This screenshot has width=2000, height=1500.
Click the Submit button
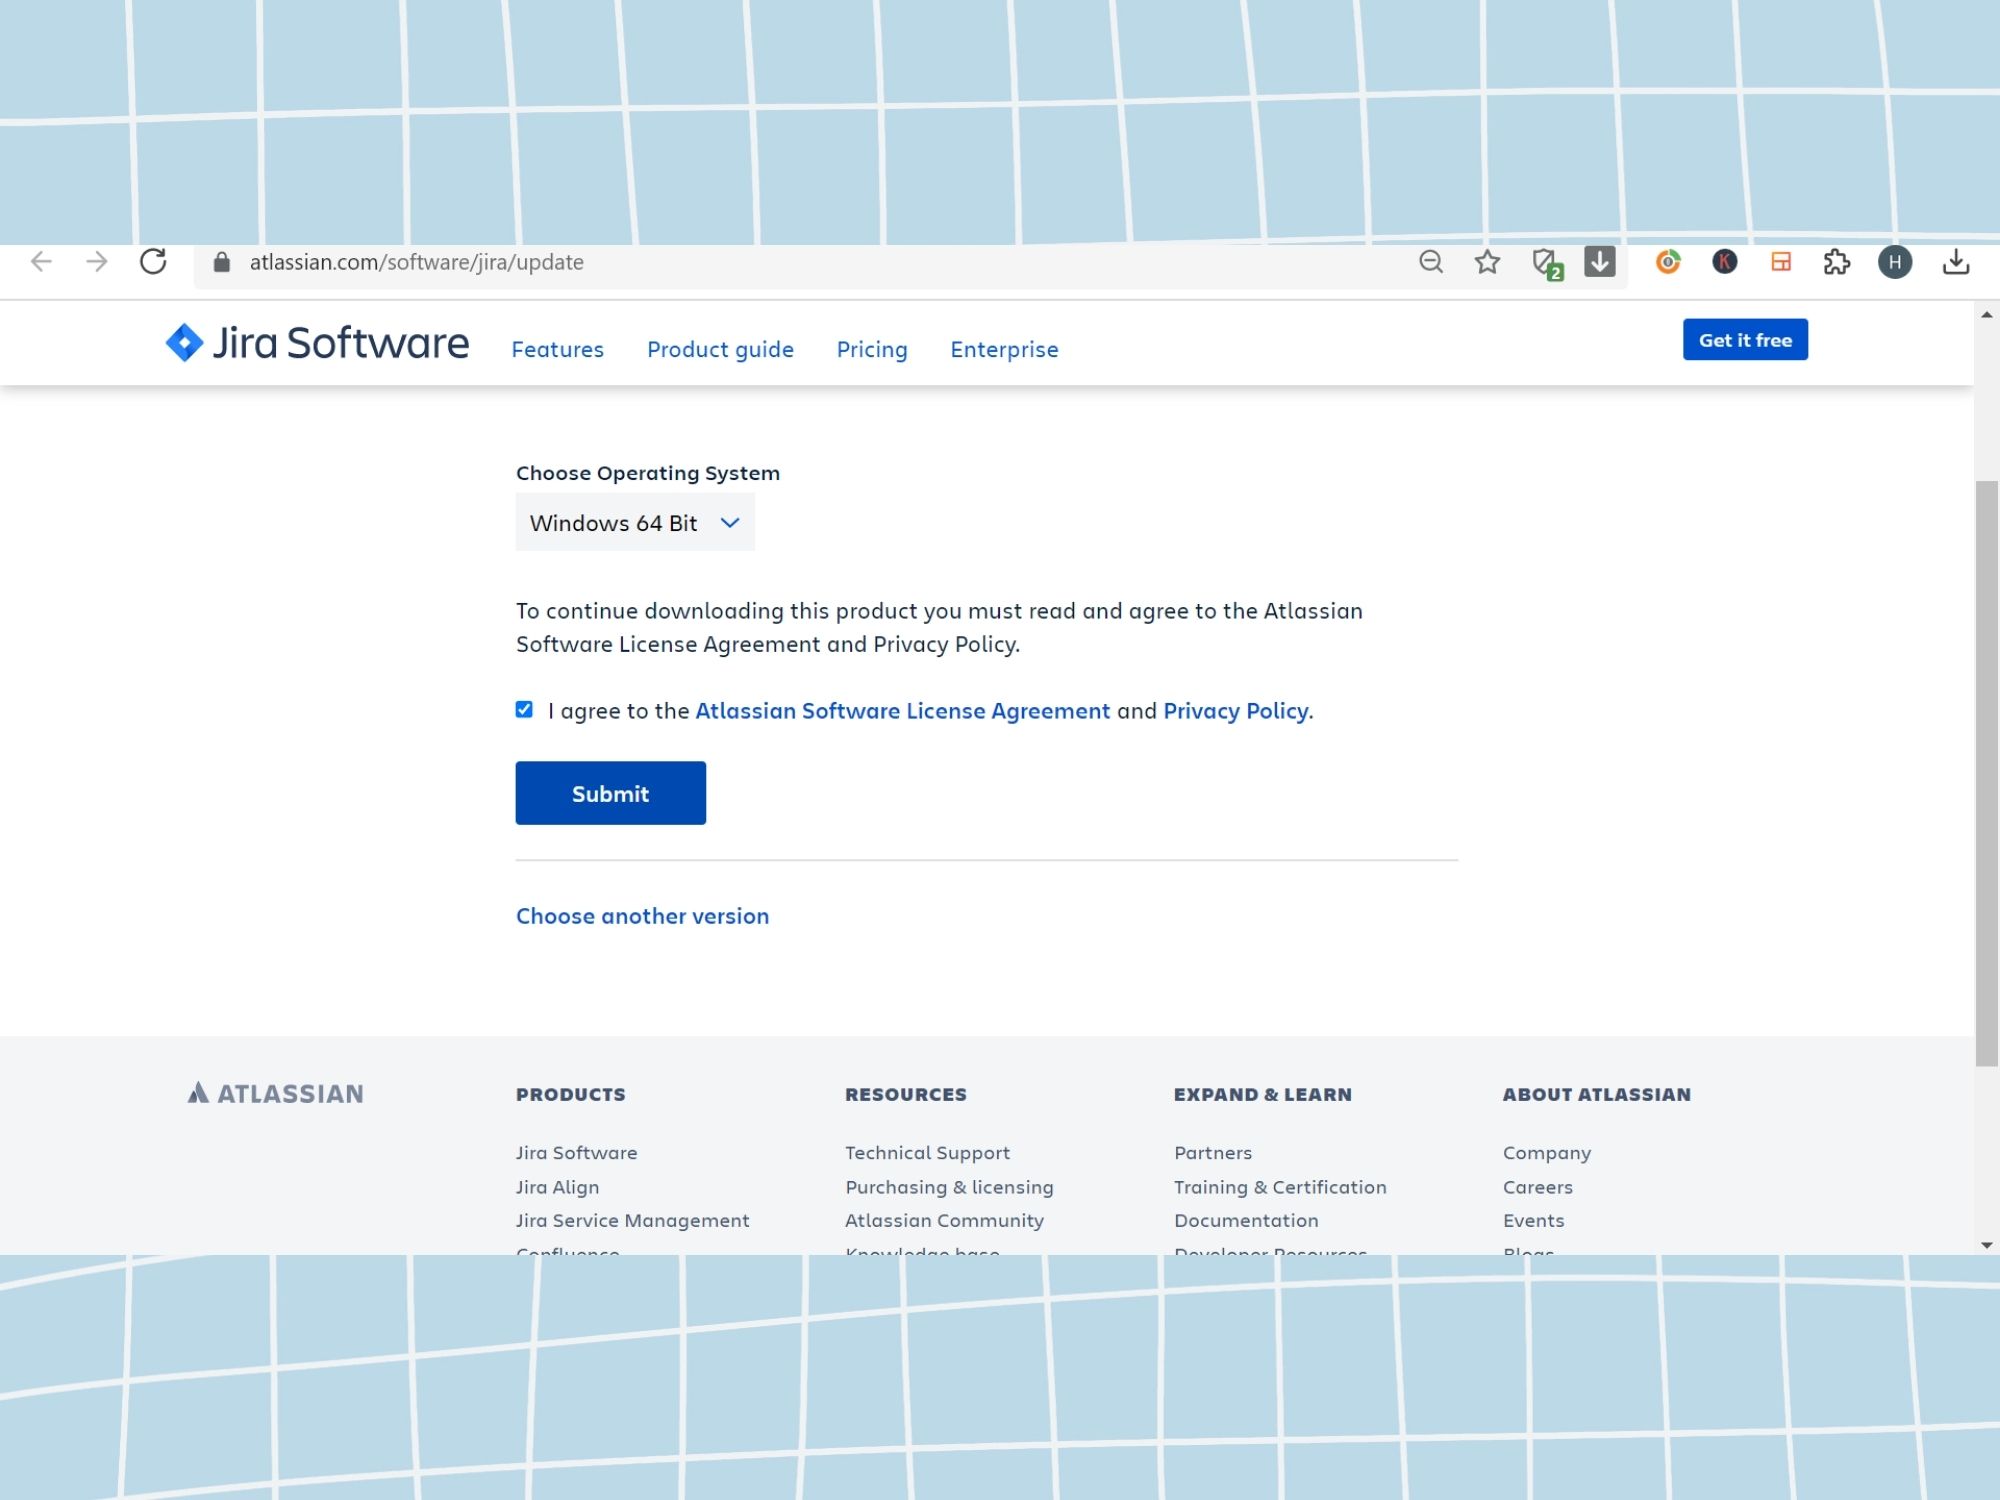(x=611, y=793)
